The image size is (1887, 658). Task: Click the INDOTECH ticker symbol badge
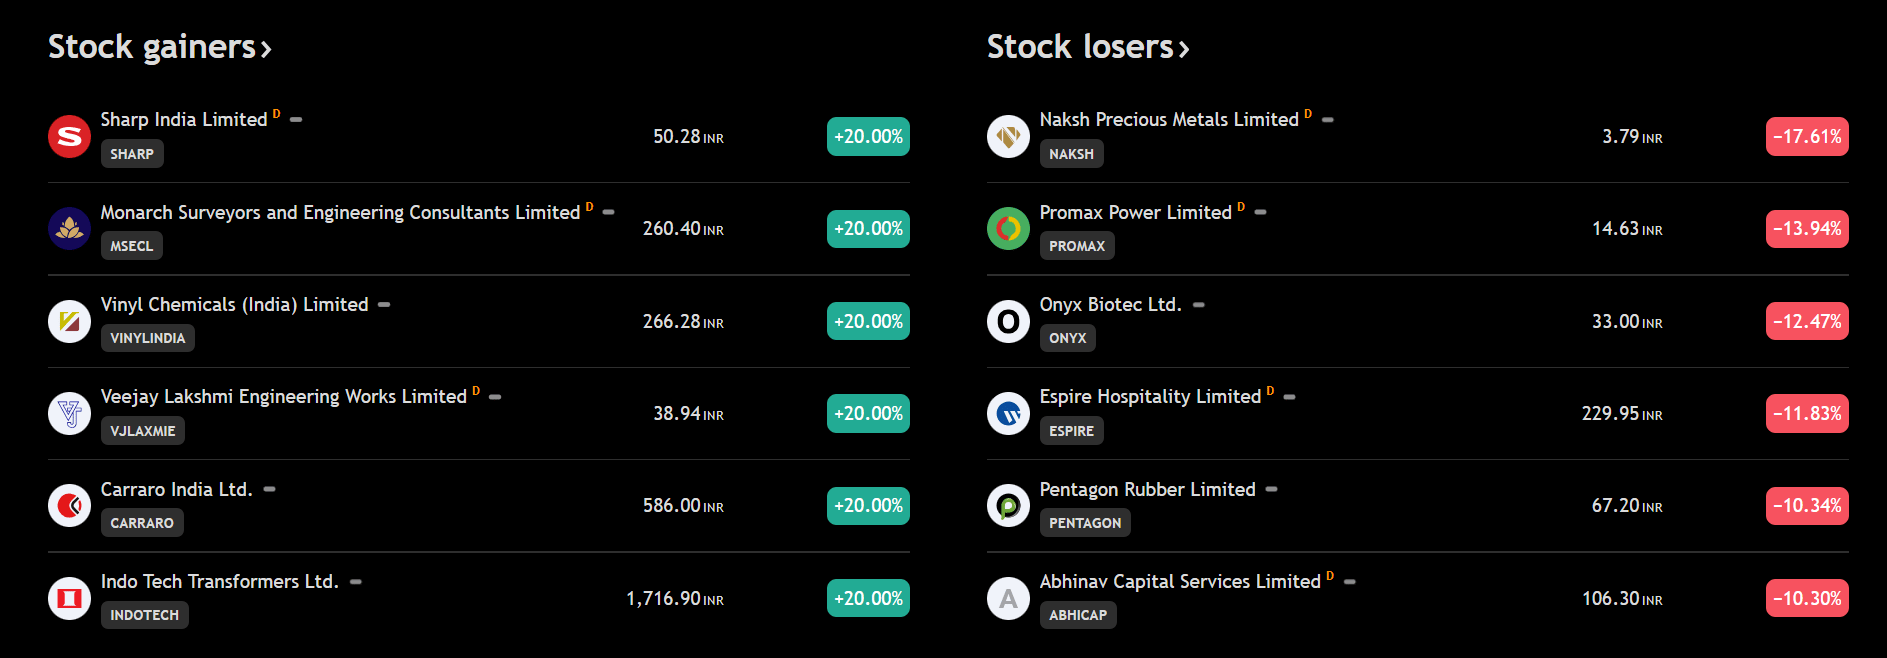[144, 615]
